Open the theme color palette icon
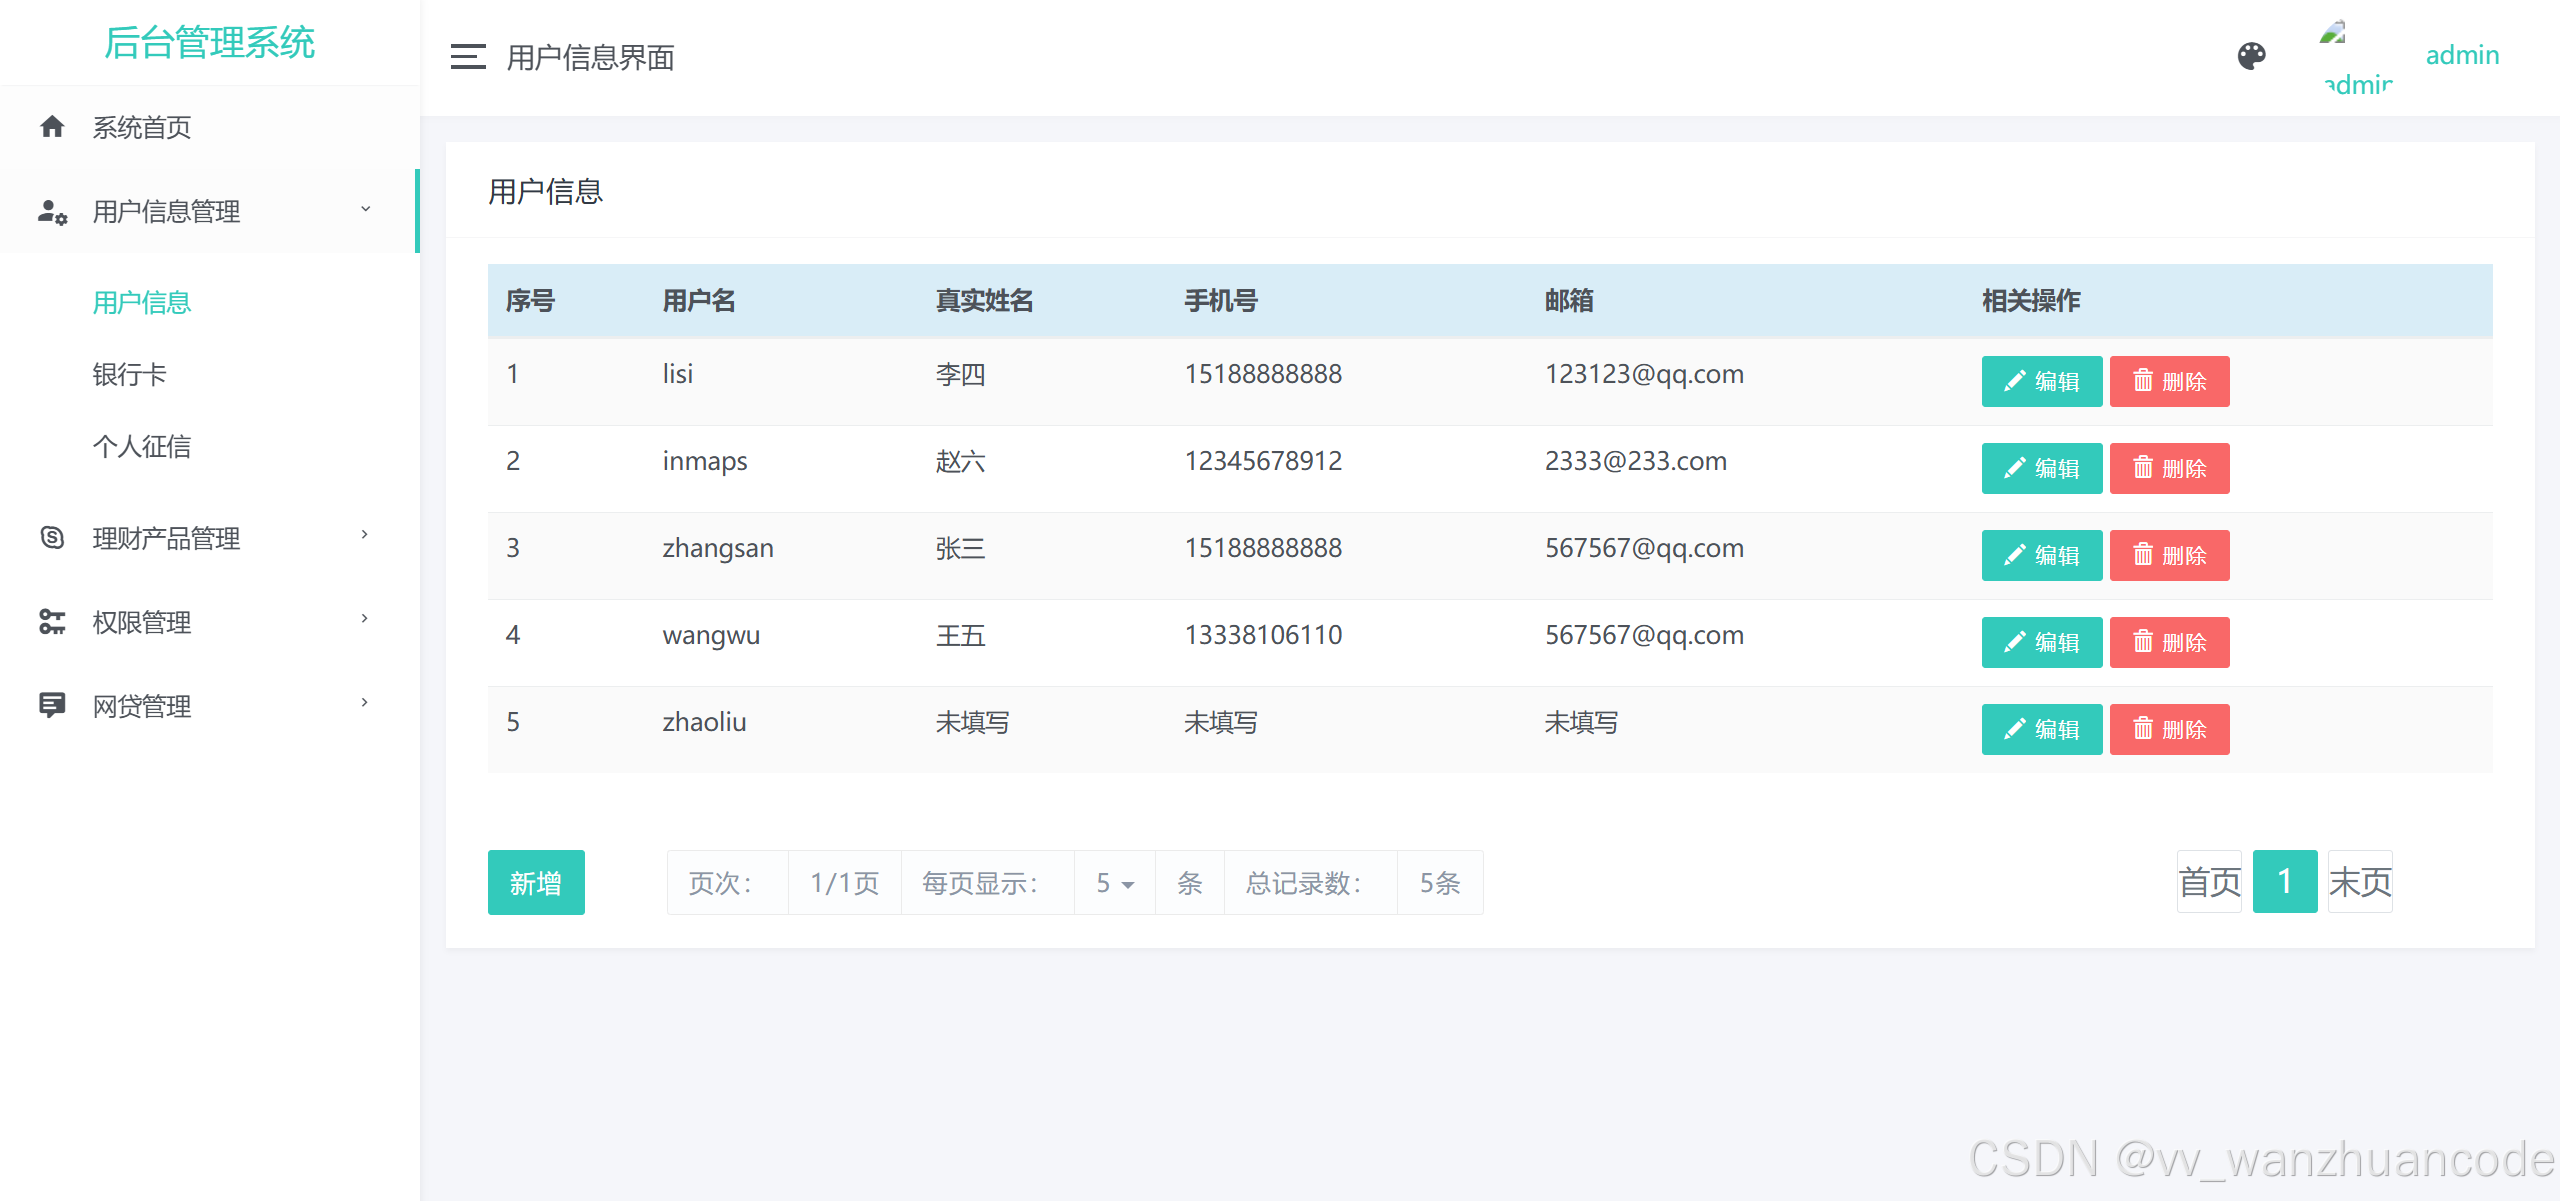Screen dimensions: 2560x1201 (2251, 56)
